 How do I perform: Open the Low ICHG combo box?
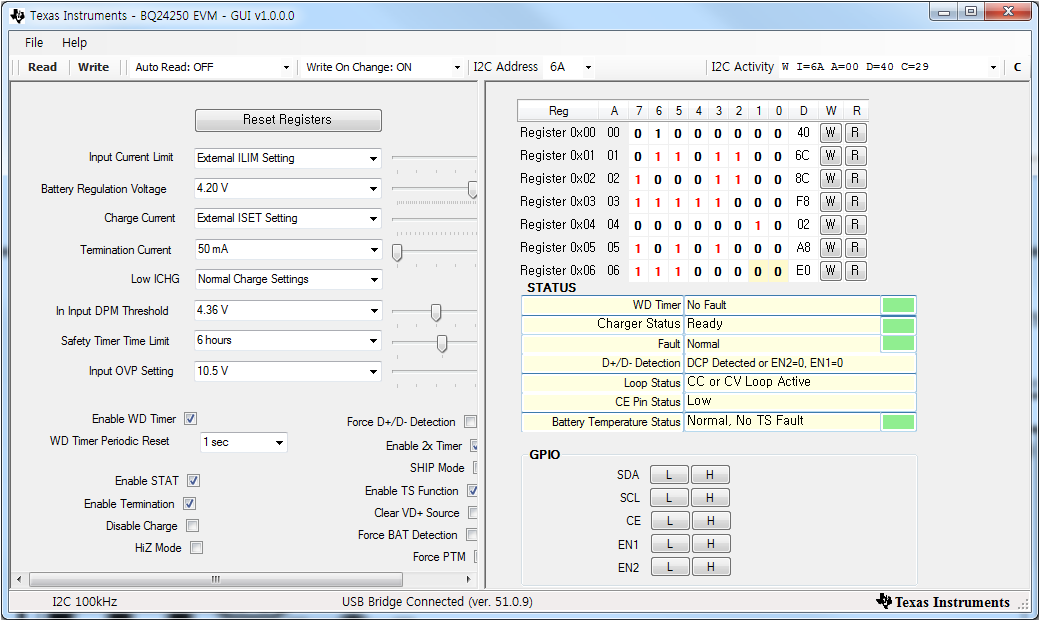(x=288, y=279)
